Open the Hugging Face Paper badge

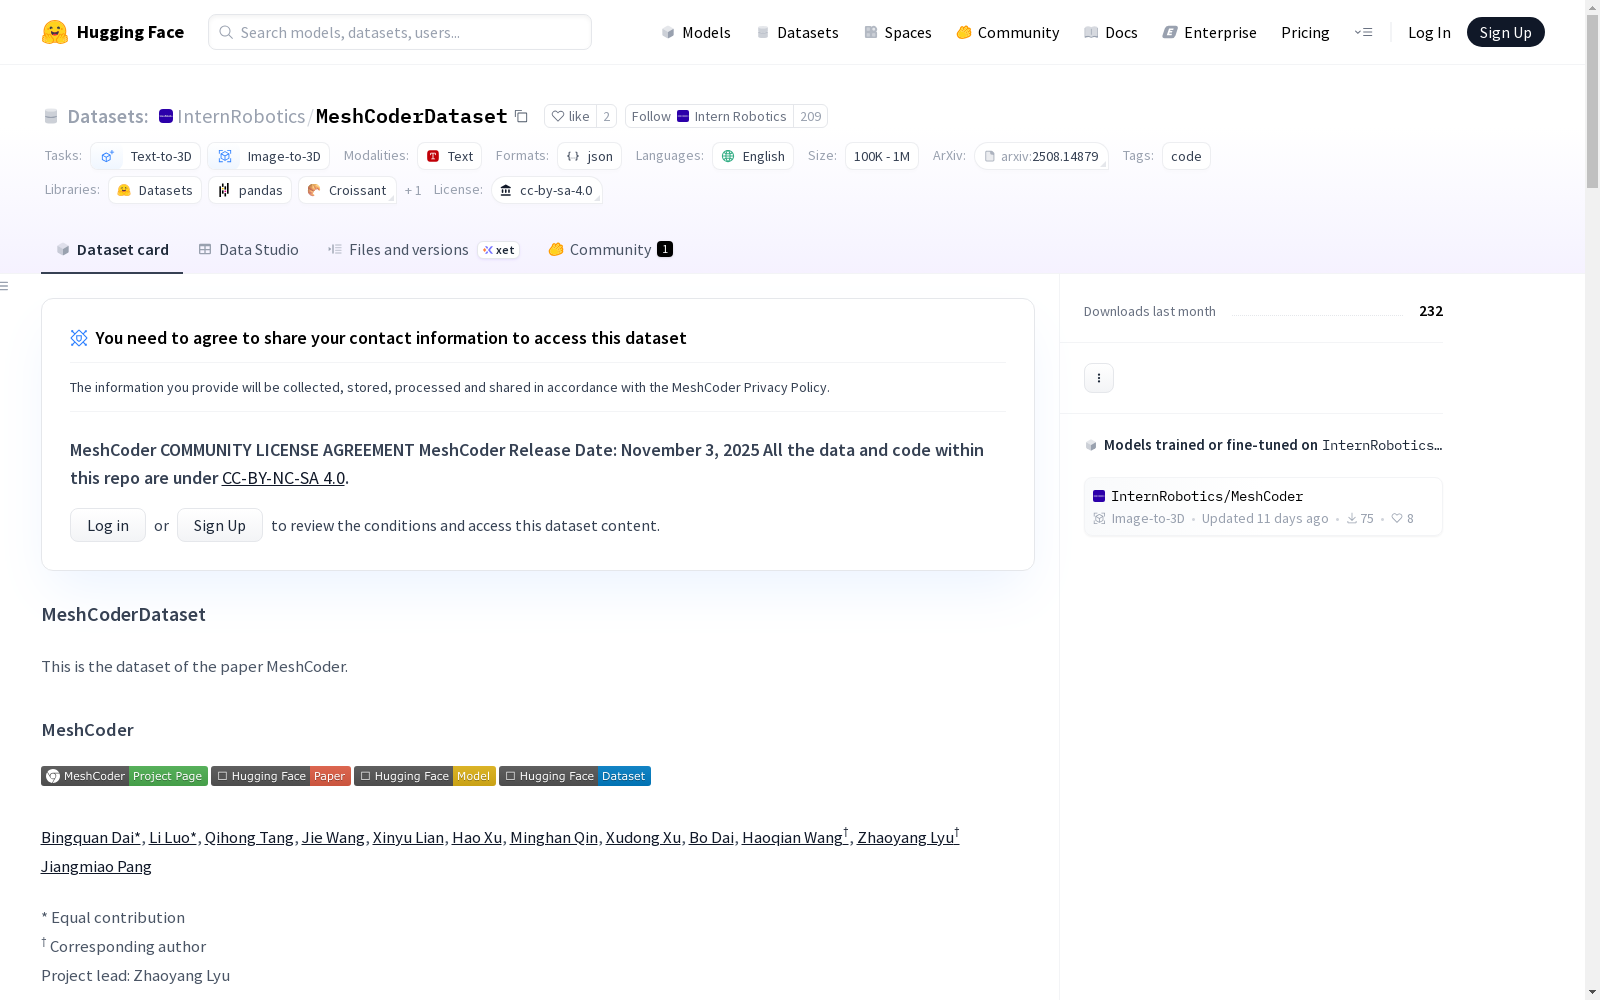coord(281,776)
